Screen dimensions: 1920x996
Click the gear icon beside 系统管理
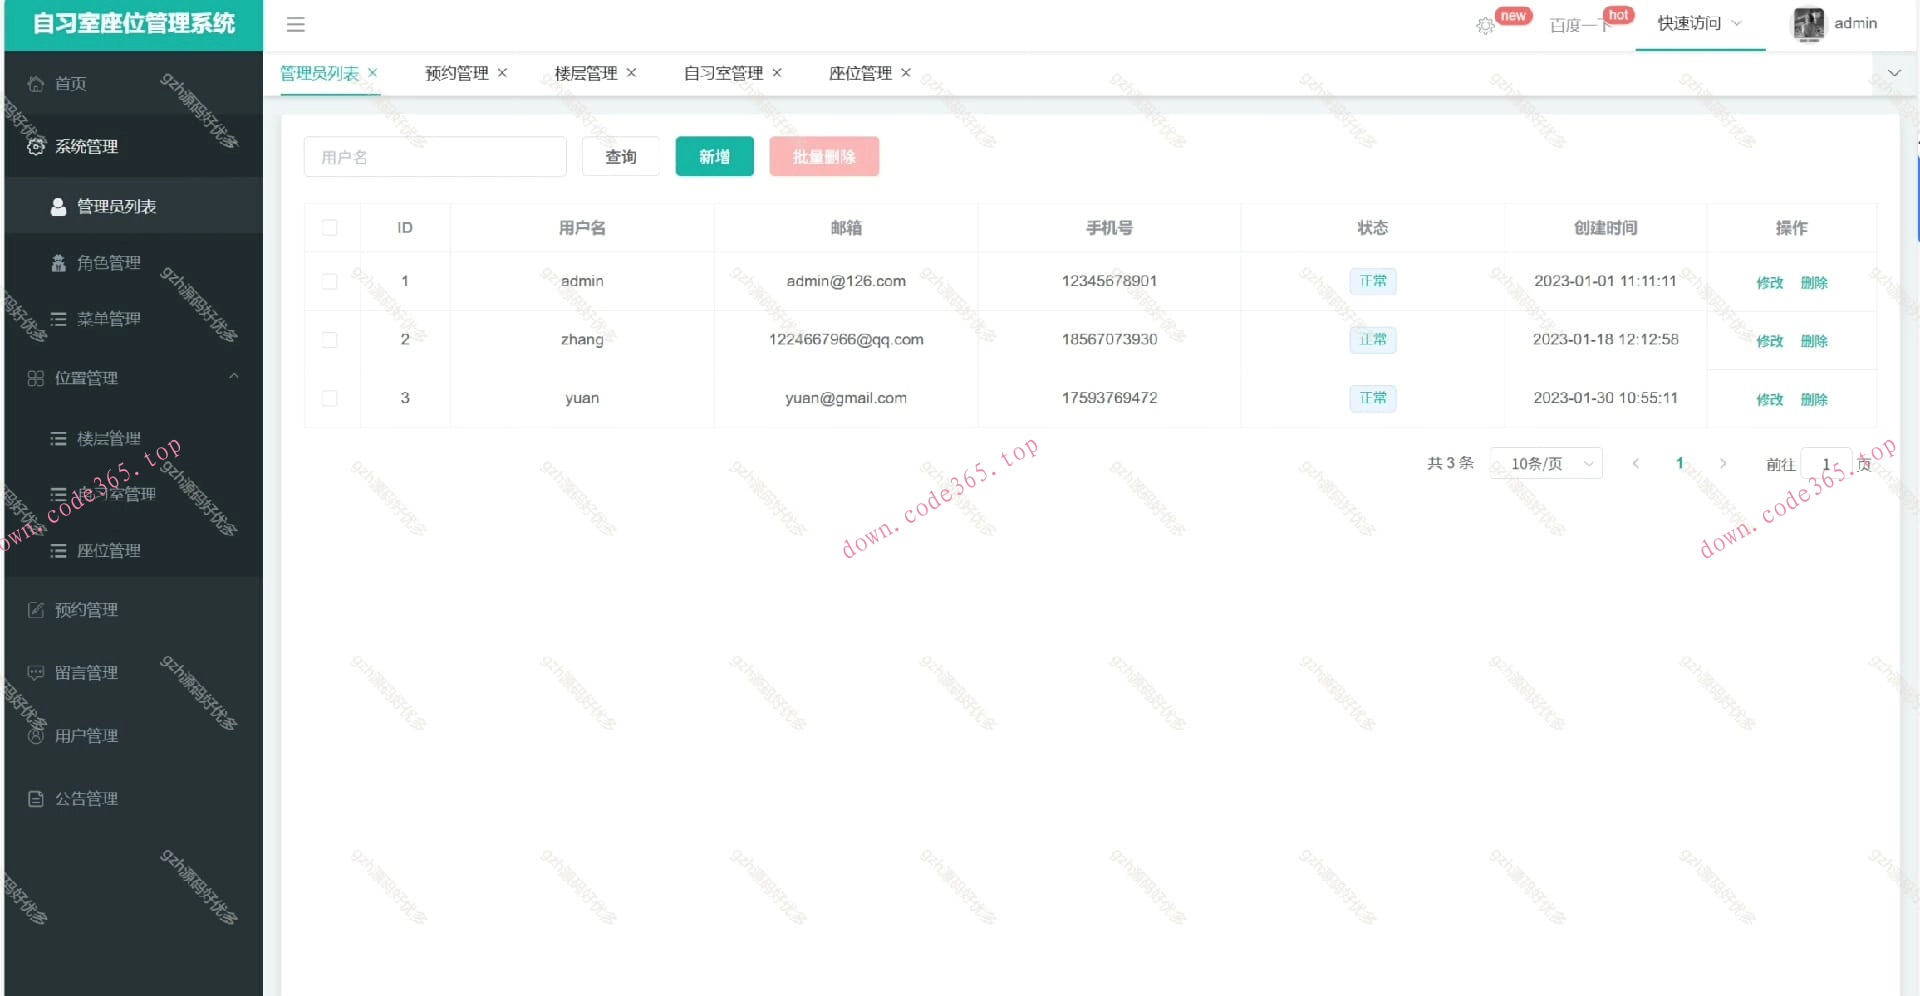[x=36, y=147]
